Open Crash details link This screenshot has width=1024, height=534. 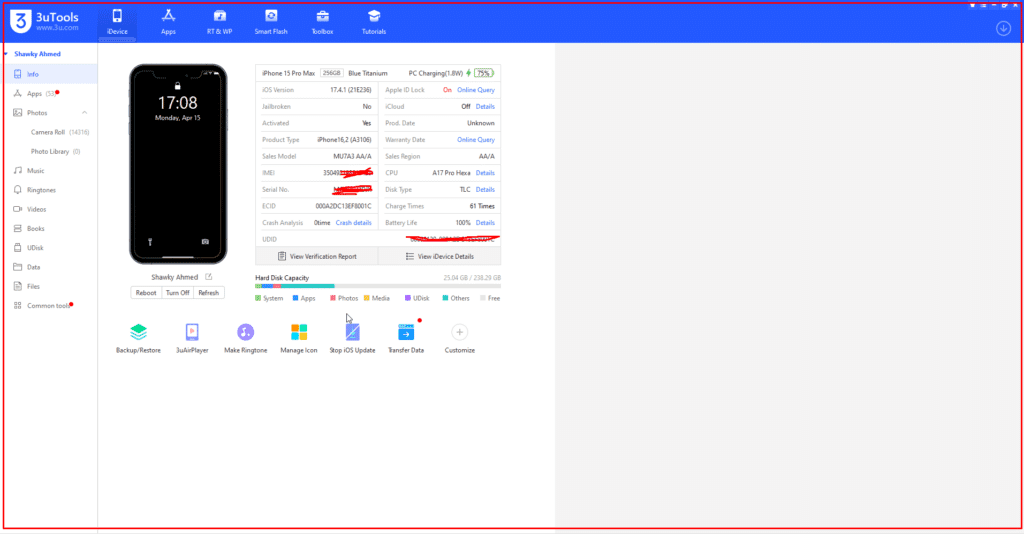click(x=353, y=223)
